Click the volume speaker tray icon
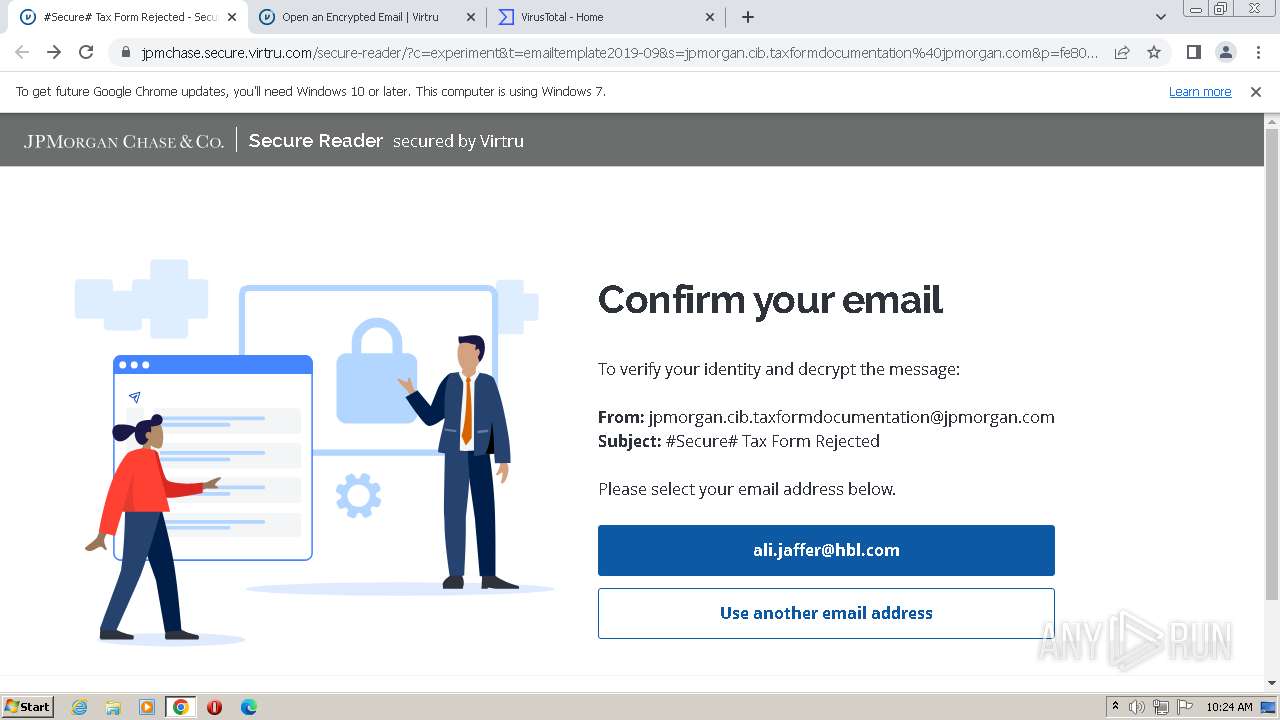 (1137, 707)
